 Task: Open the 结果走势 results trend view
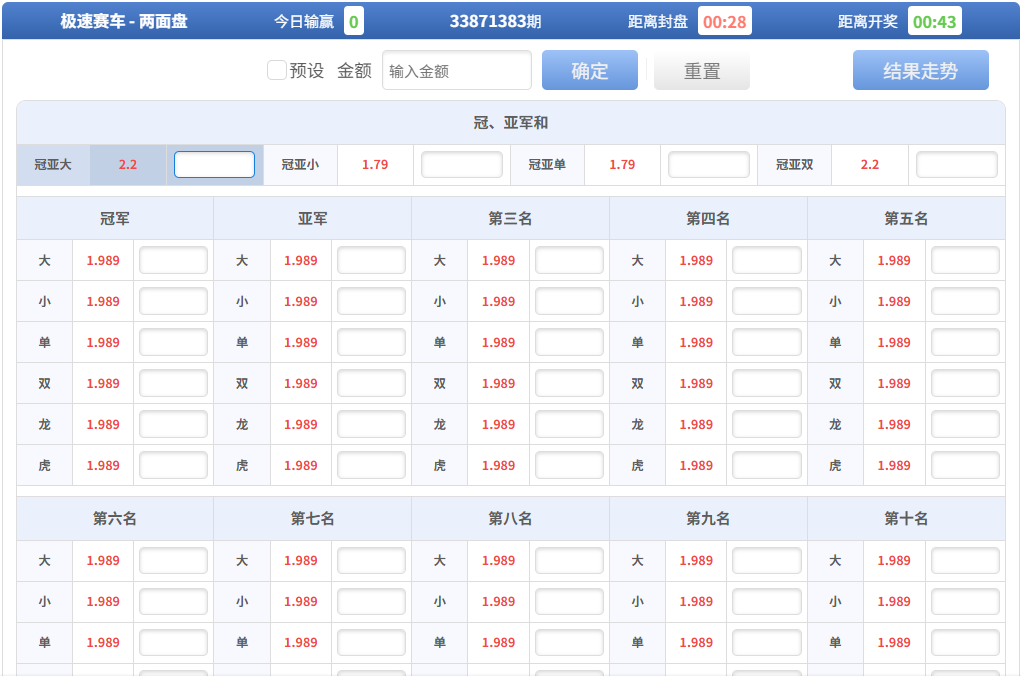click(x=920, y=70)
